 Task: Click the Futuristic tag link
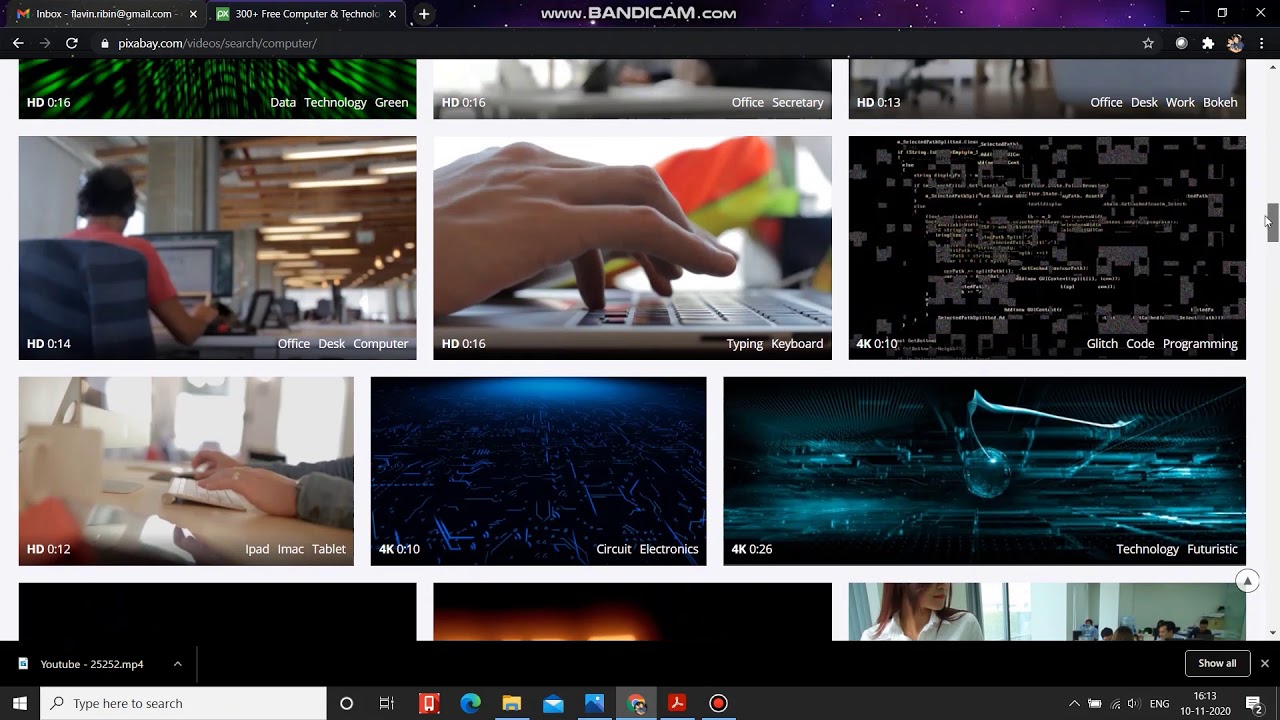pos(1213,549)
